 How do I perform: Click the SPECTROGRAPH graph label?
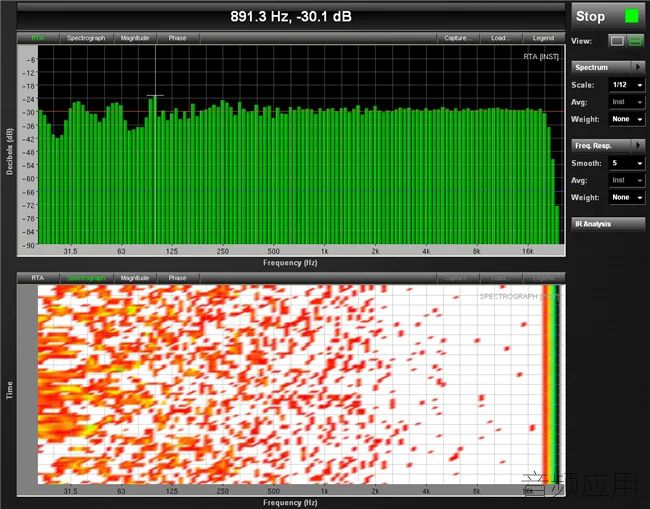(519, 297)
